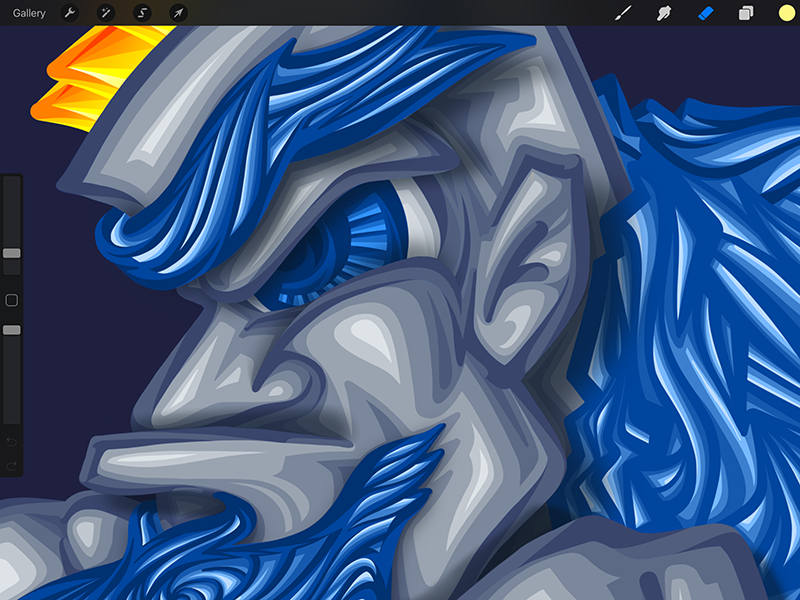Open the yellow active color swatch
The height and width of the screenshot is (600, 800).
787,13
